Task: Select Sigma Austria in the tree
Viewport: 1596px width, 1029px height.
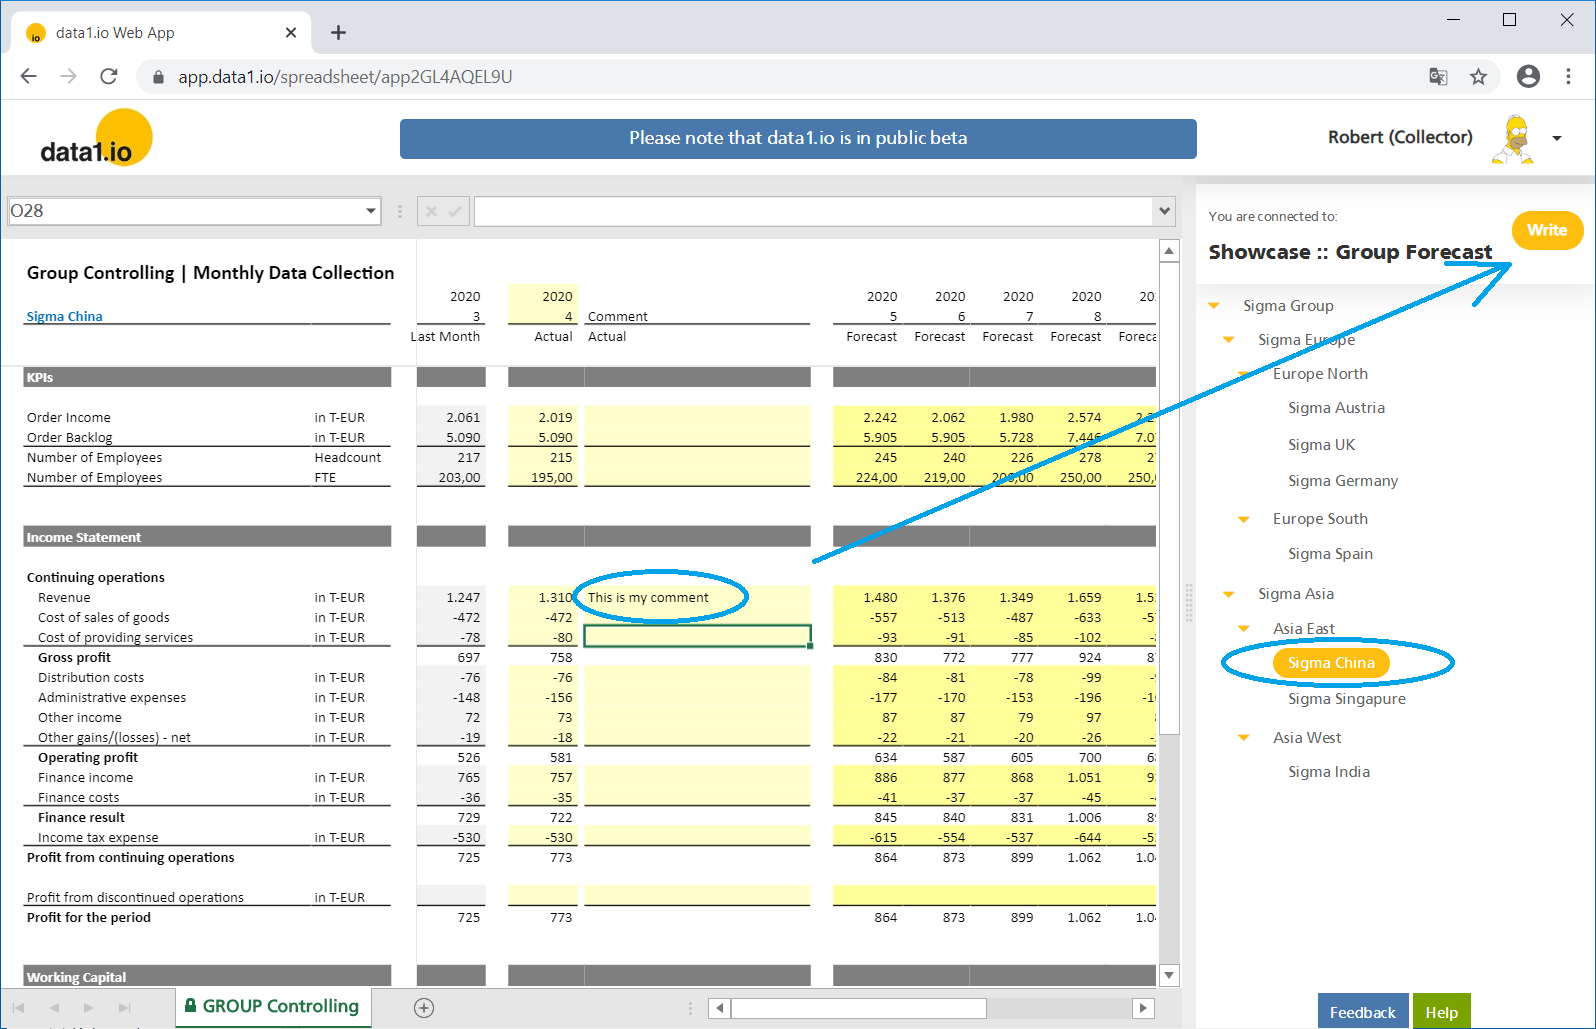Action: point(1336,408)
